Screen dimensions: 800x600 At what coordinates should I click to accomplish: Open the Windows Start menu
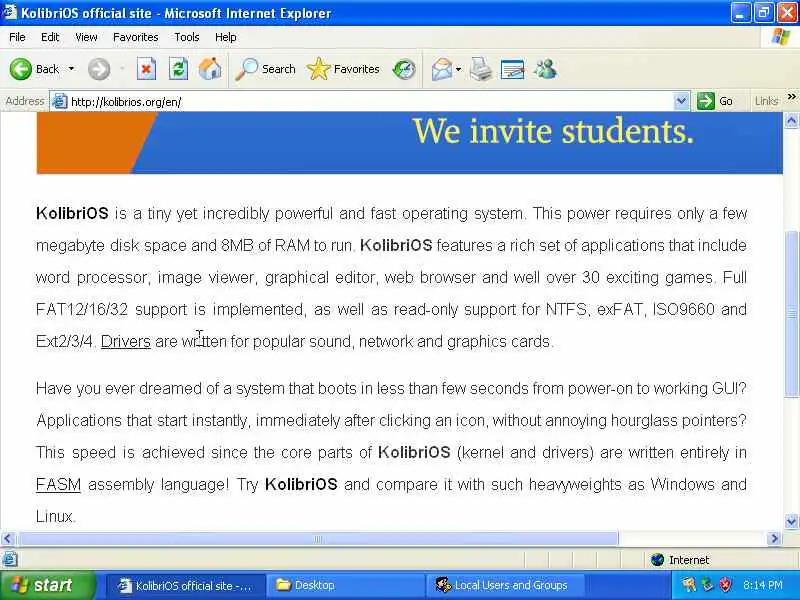point(48,585)
